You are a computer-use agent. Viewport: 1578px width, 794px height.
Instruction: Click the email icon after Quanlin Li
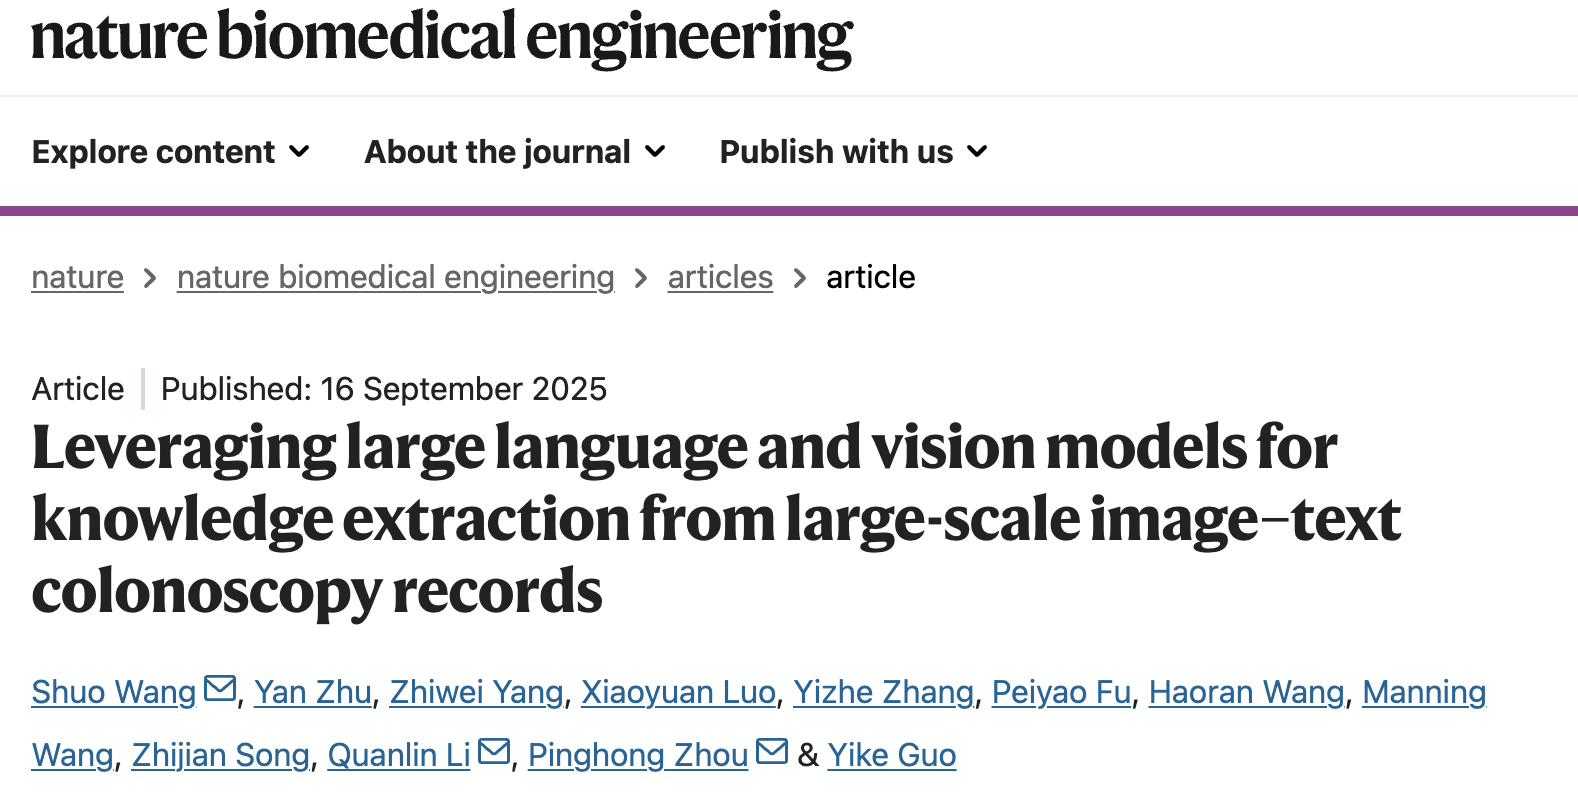[494, 752]
